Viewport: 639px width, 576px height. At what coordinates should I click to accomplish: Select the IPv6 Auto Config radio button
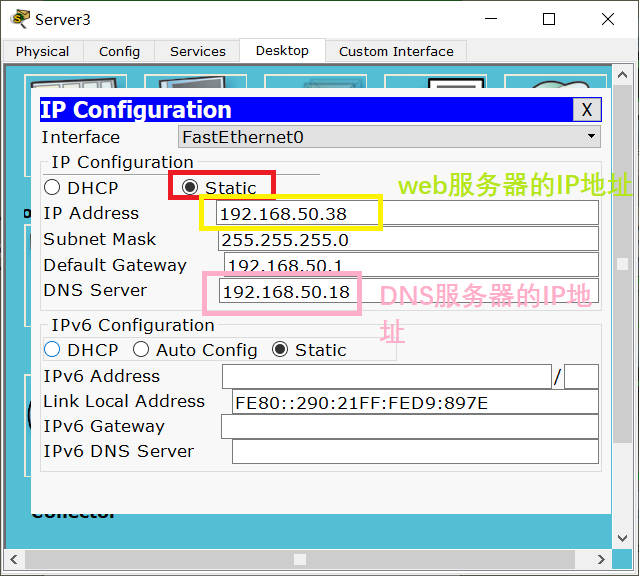pyautogui.click(x=141, y=349)
